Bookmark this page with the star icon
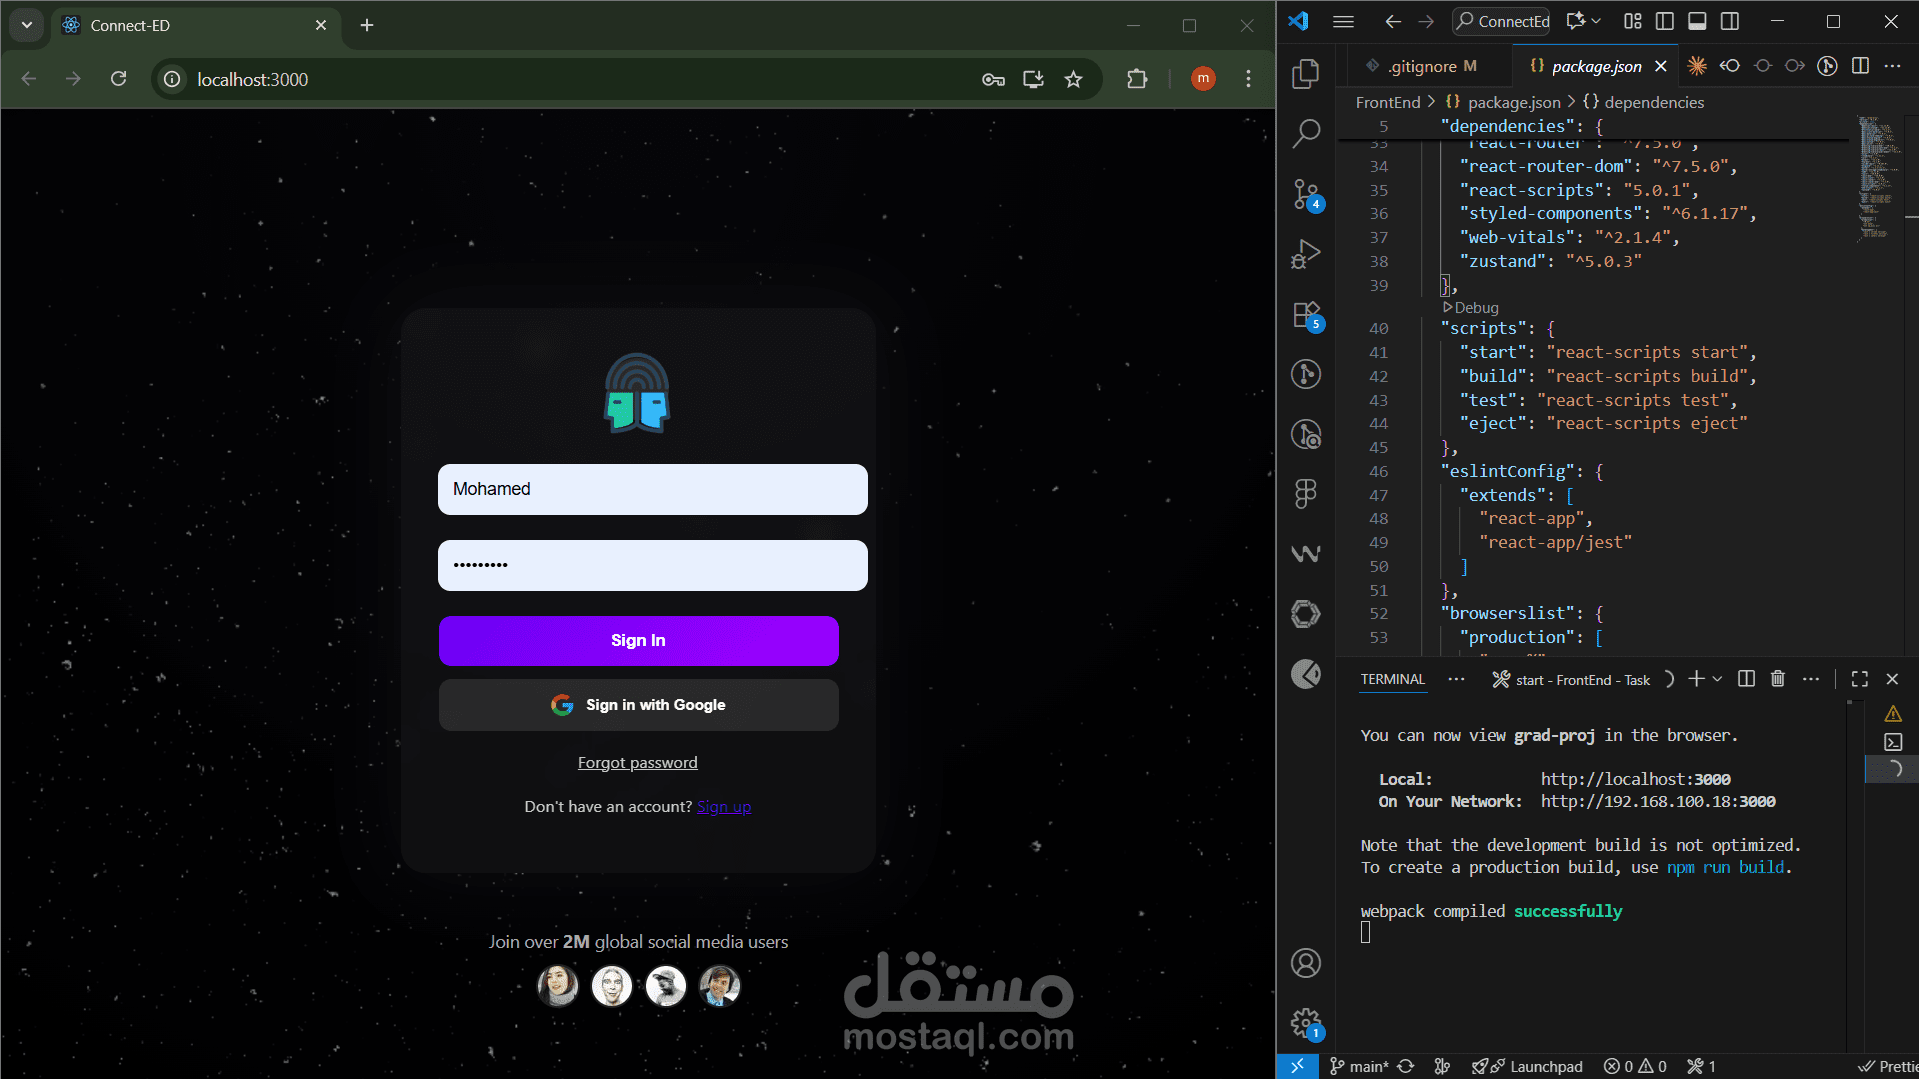This screenshot has width=1919, height=1079. click(1073, 79)
